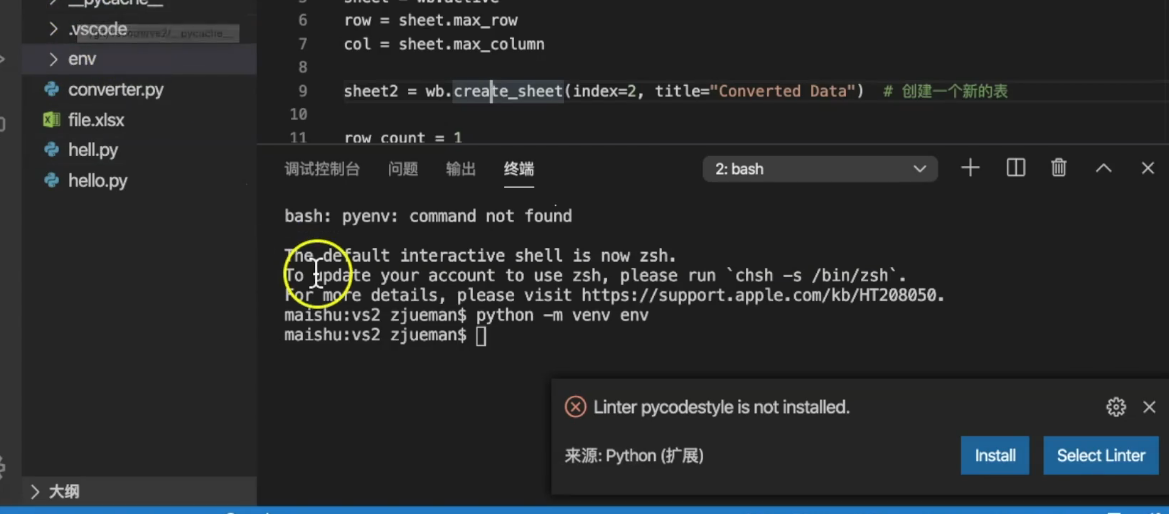Open the terminal selector dropdown '2: bash'
Viewport: 1169px width, 514px height.
click(820, 169)
